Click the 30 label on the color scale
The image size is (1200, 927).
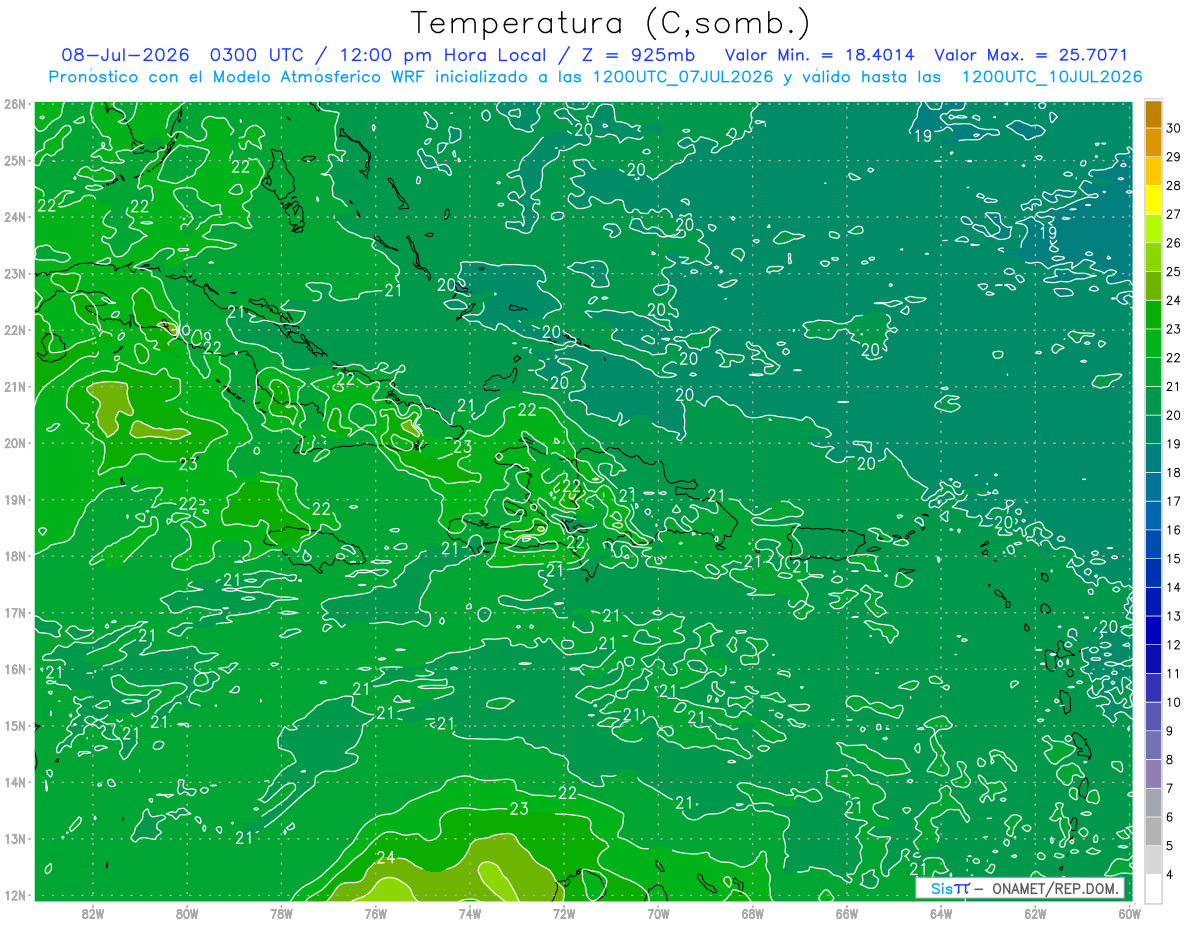click(x=1174, y=128)
